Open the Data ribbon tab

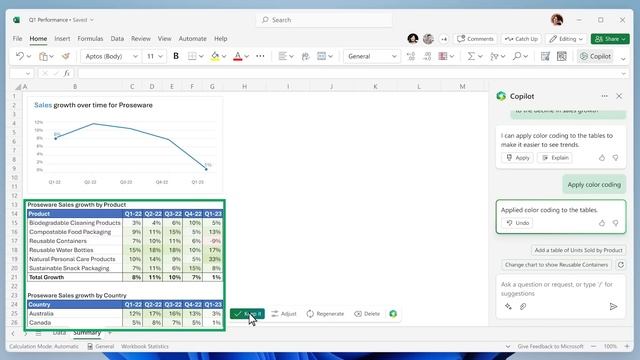click(x=117, y=39)
